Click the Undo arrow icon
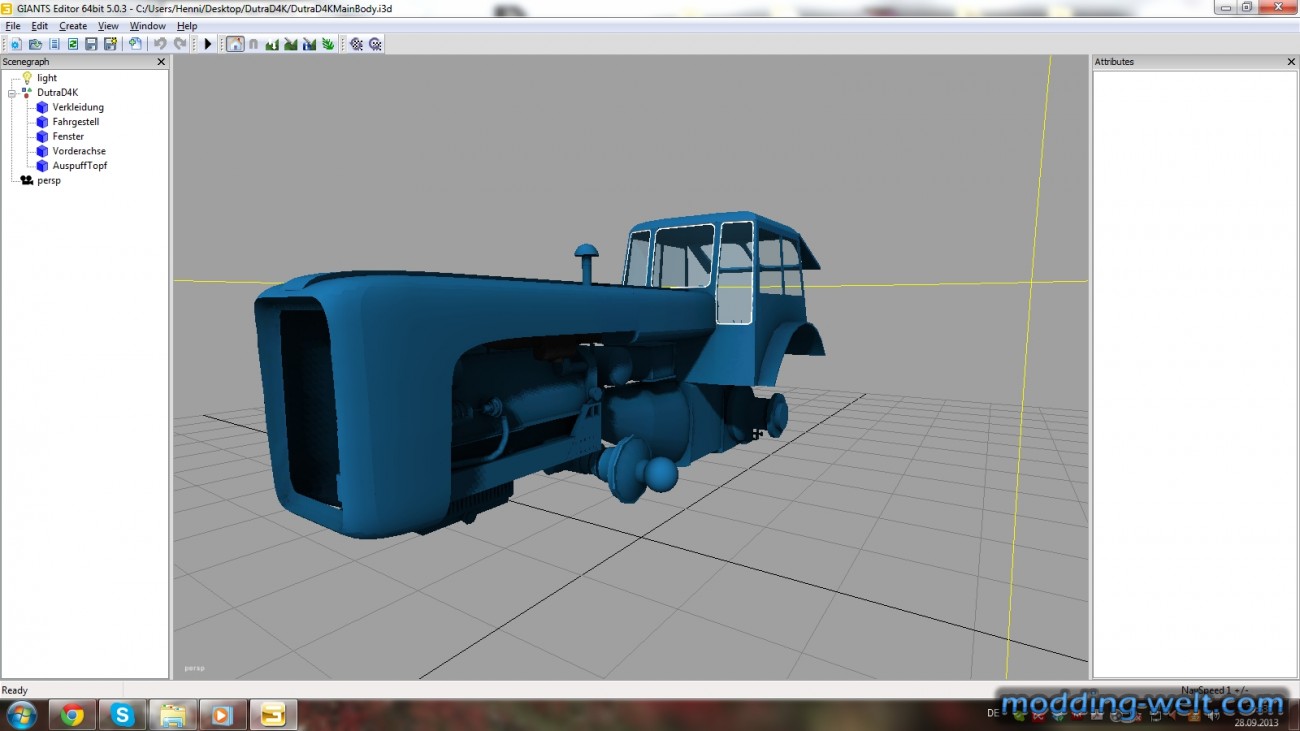Screen dimensions: 1300x731 coord(160,44)
